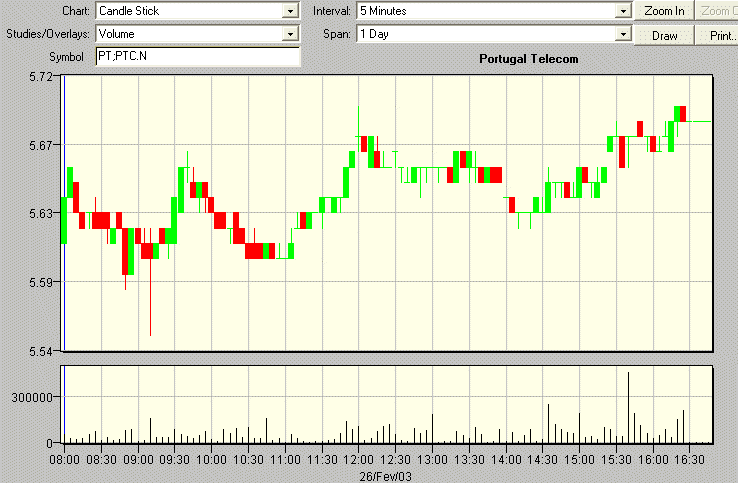Click the 09:00 time axis label
The width and height of the screenshot is (738, 483).
(138, 459)
